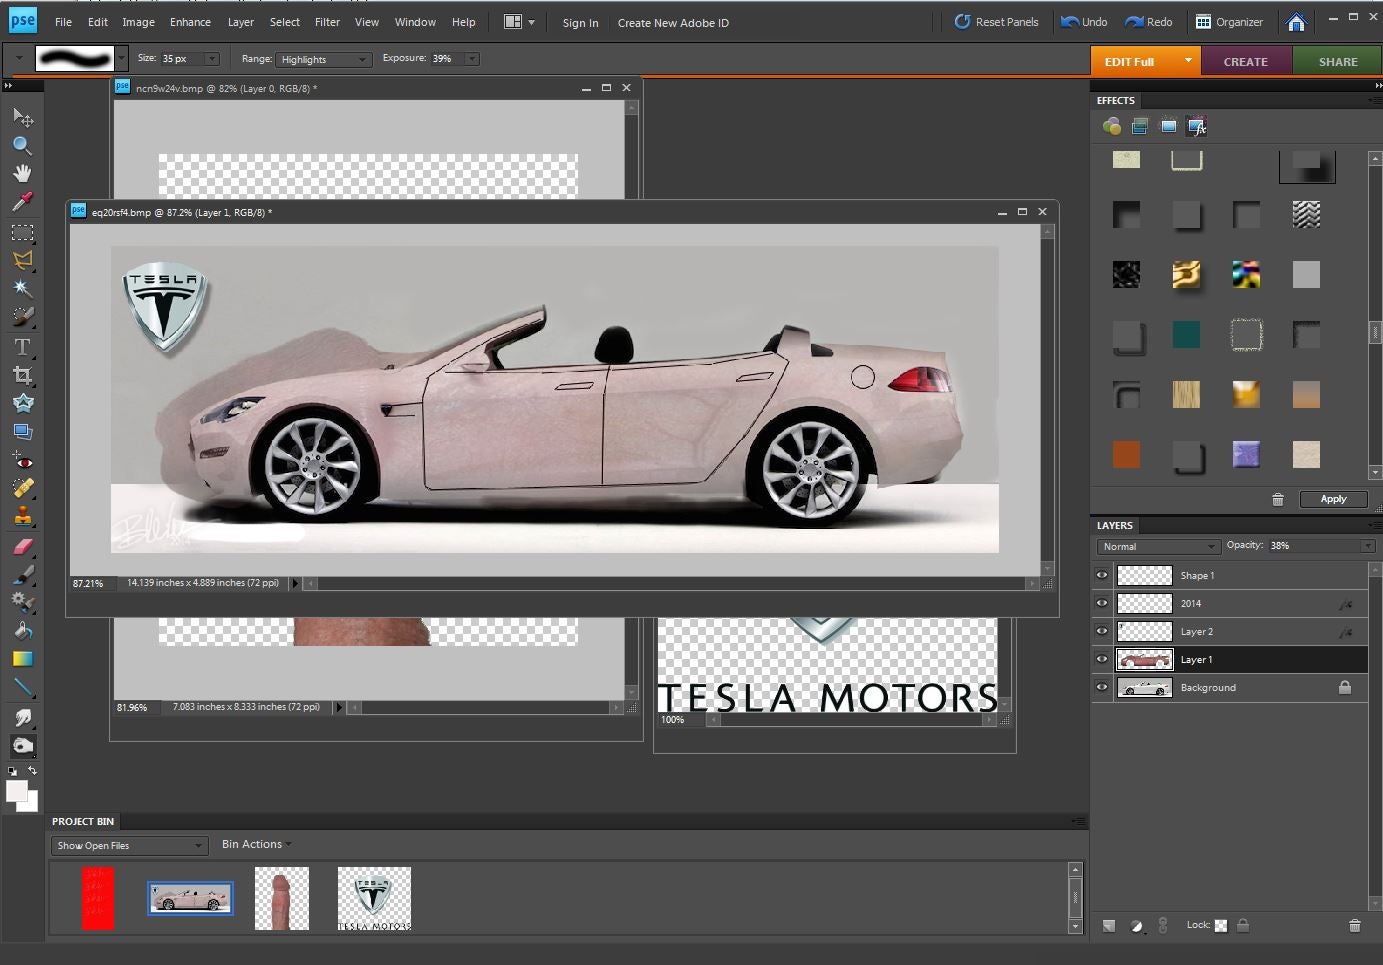The image size is (1383, 965).
Task: Click Create New Adobe ID link
Action: [673, 23]
